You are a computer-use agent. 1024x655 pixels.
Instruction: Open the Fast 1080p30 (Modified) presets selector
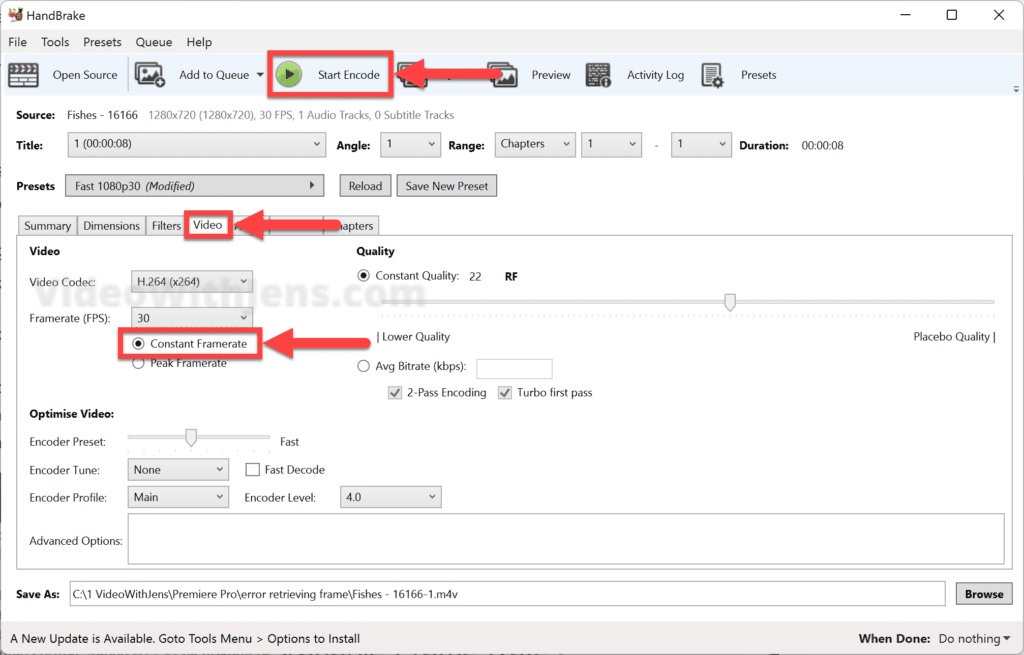195,185
